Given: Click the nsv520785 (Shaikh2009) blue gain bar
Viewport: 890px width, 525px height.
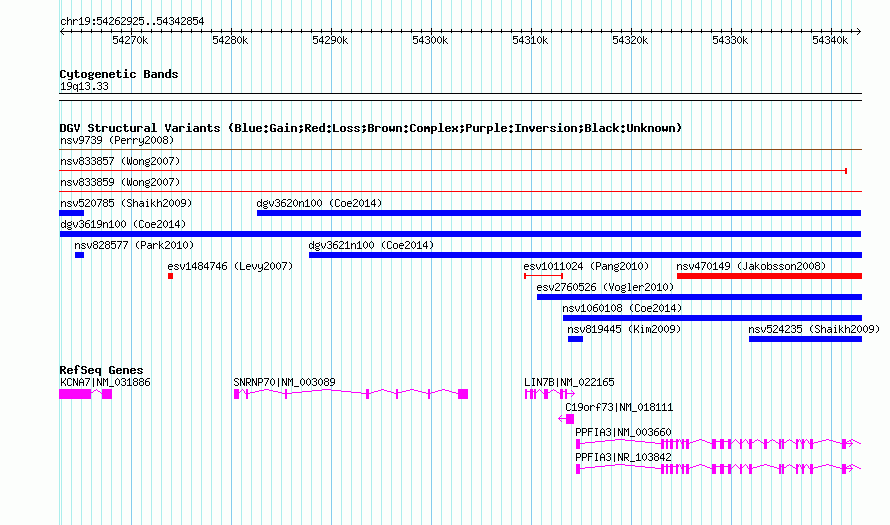Looking at the screenshot, I should (72, 213).
